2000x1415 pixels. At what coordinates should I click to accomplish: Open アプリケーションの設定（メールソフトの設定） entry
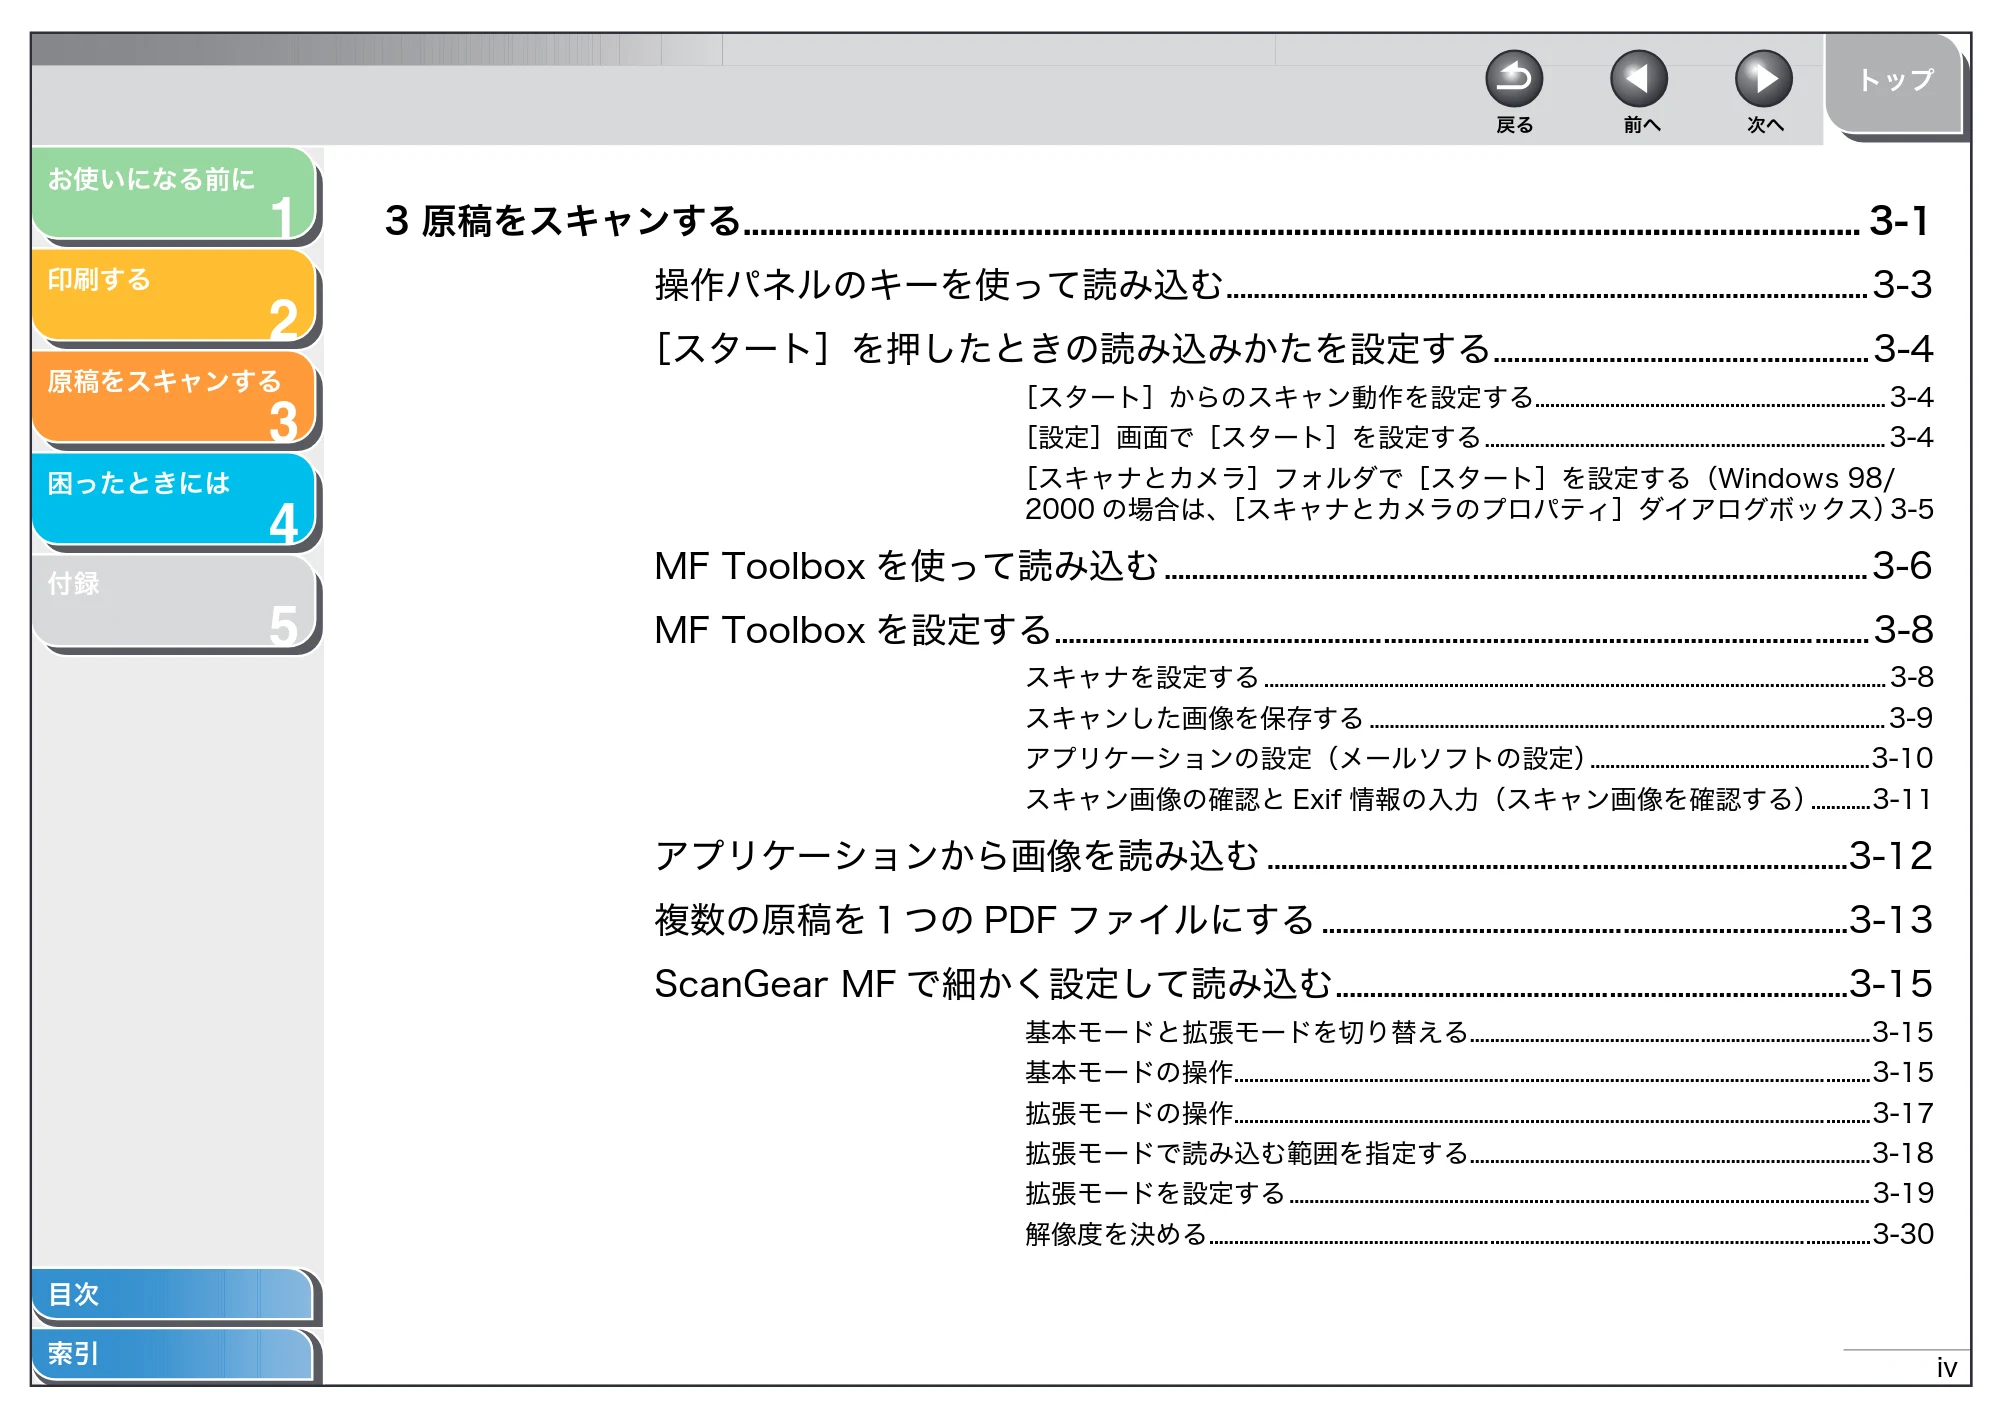(1479, 758)
